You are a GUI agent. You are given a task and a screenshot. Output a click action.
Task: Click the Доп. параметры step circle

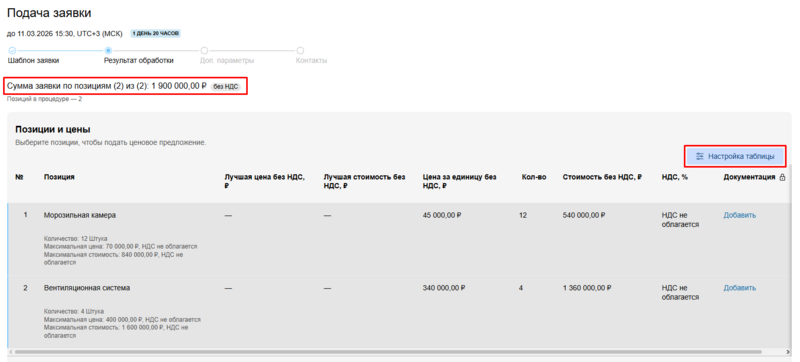(204, 50)
